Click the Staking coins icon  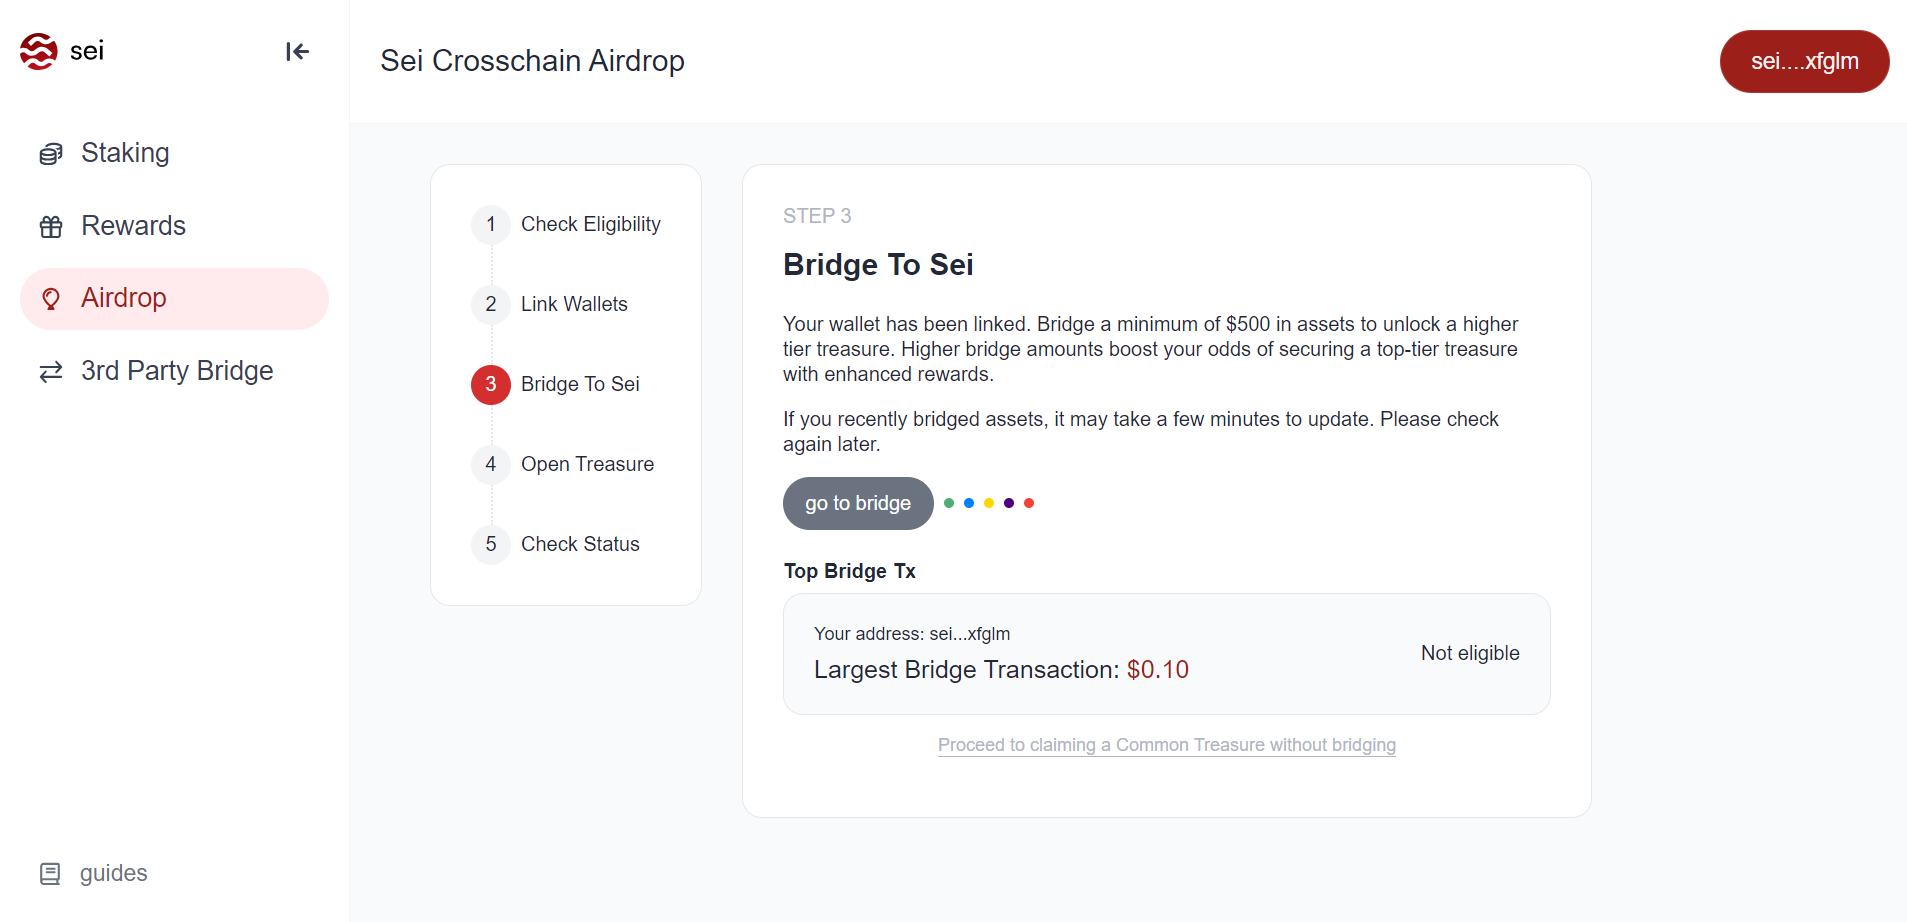click(x=51, y=154)
